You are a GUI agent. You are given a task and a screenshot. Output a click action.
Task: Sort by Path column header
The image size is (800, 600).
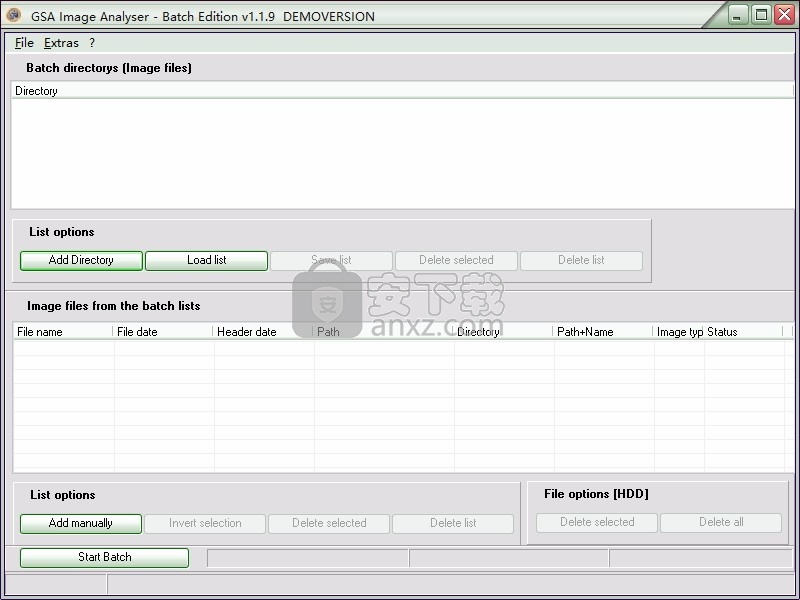383,332
